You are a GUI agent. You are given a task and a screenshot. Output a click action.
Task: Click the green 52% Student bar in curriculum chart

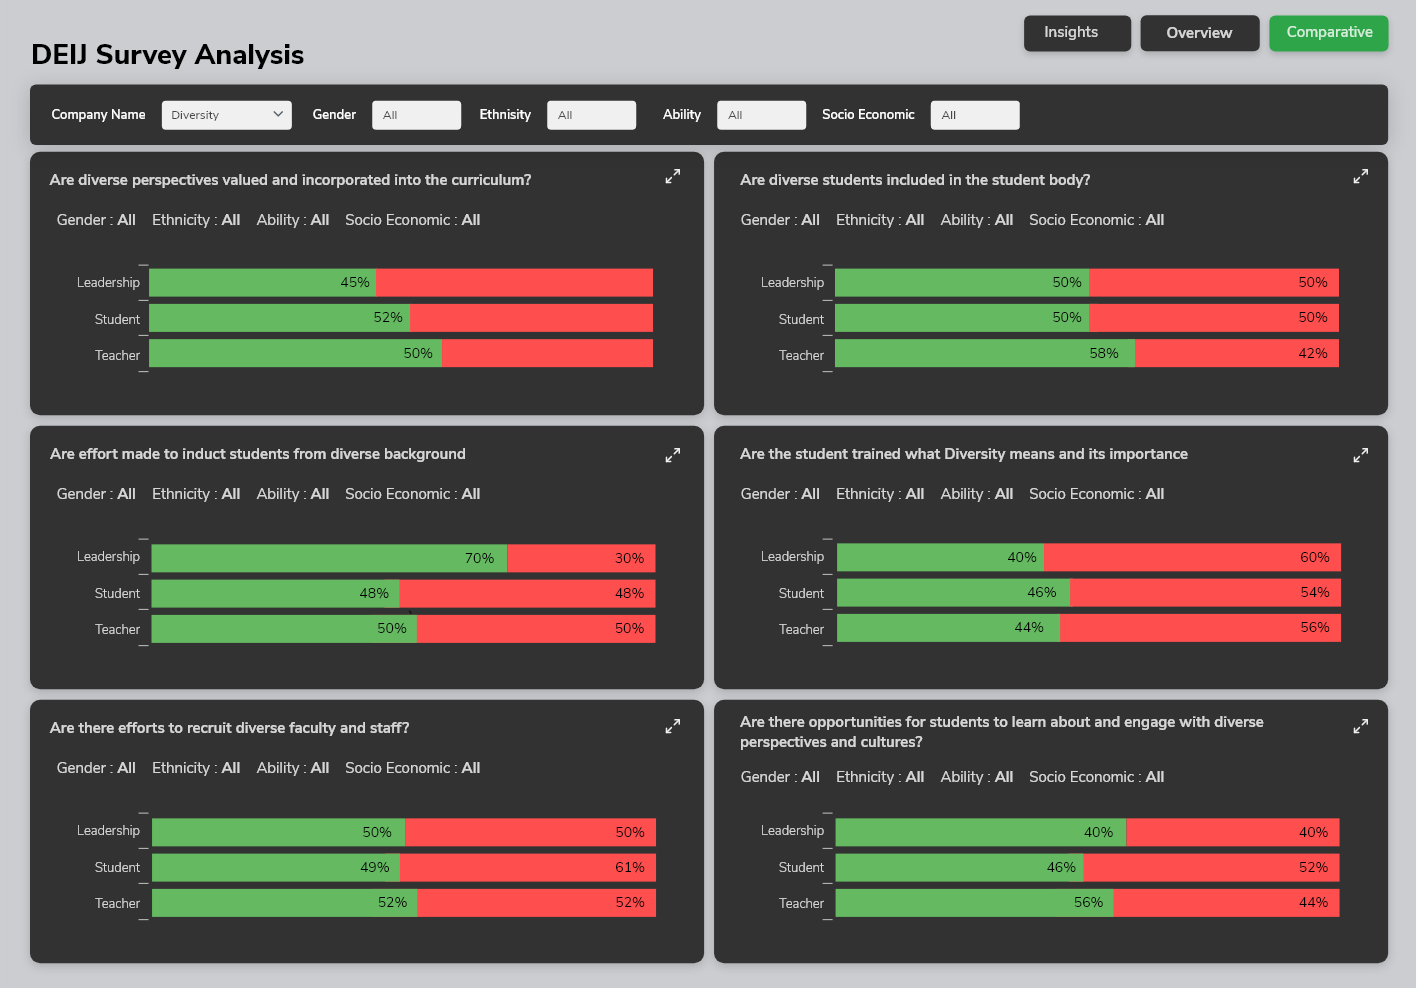point(280,318)
